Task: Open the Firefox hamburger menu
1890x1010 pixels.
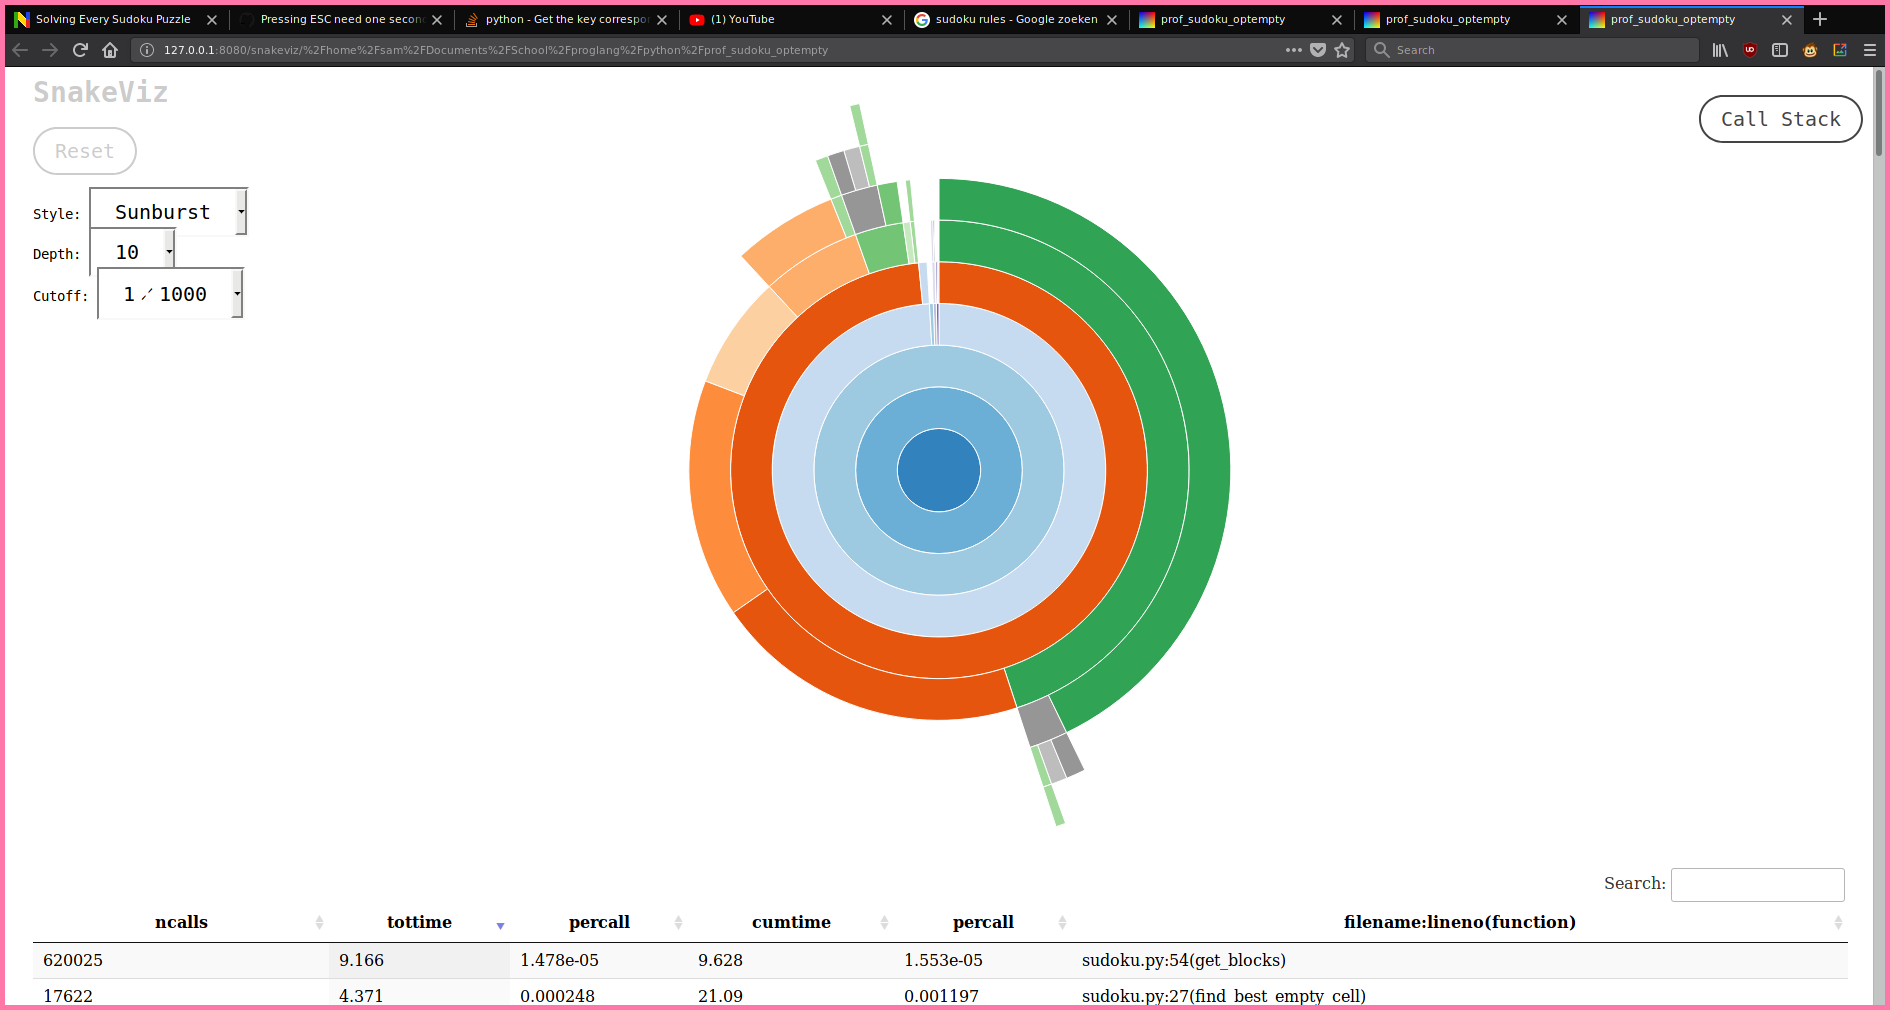Action: (x=1870, y=50)
